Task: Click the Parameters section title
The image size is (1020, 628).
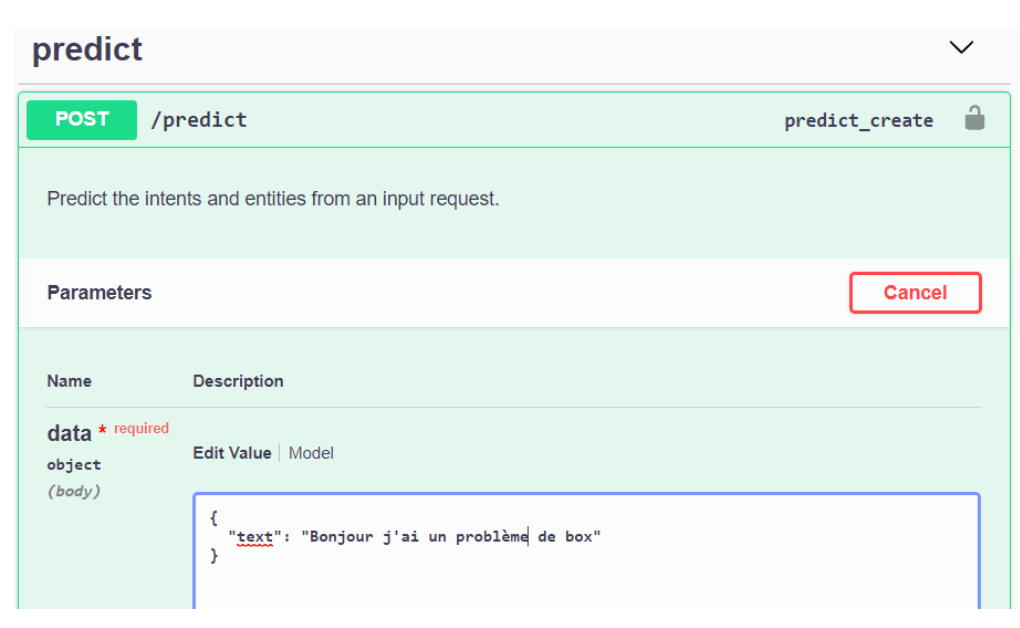Action: (99, 293)
